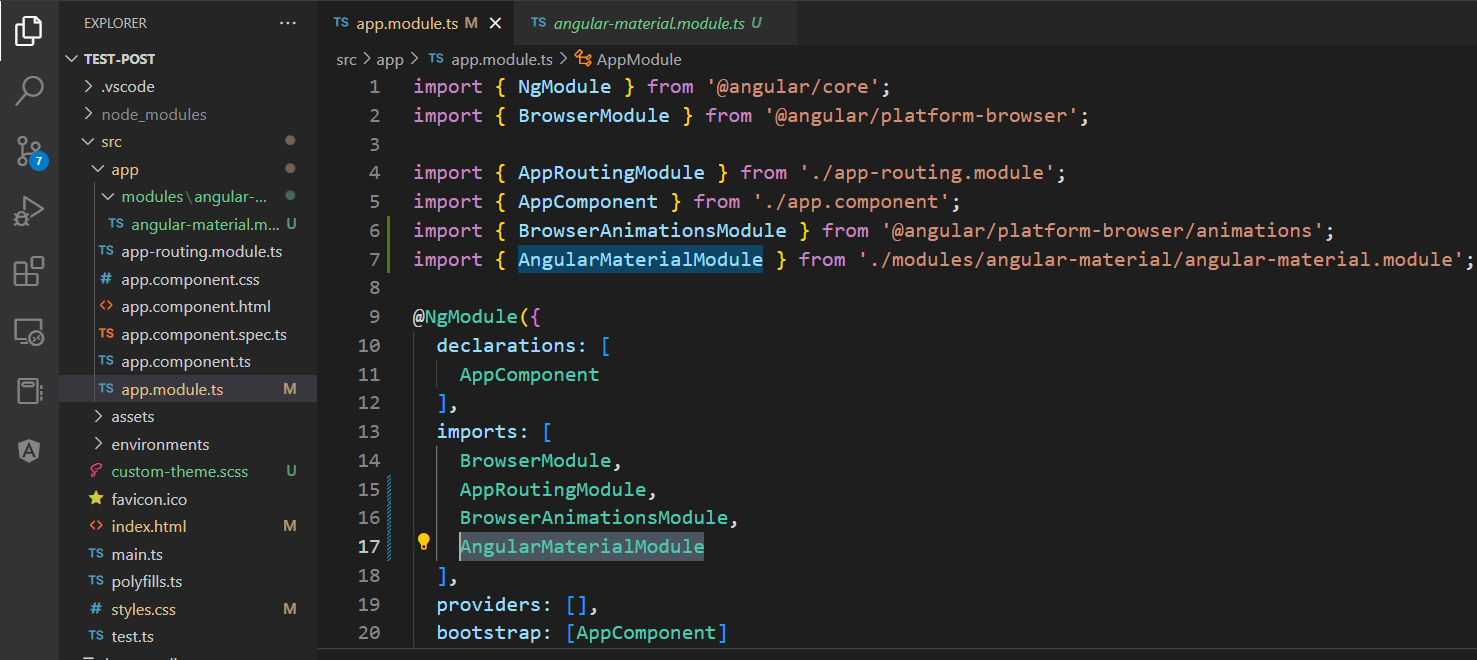Screen dimensions: 1477x660
Task: Open app.component.css file
Action: [x=188, y=279]
